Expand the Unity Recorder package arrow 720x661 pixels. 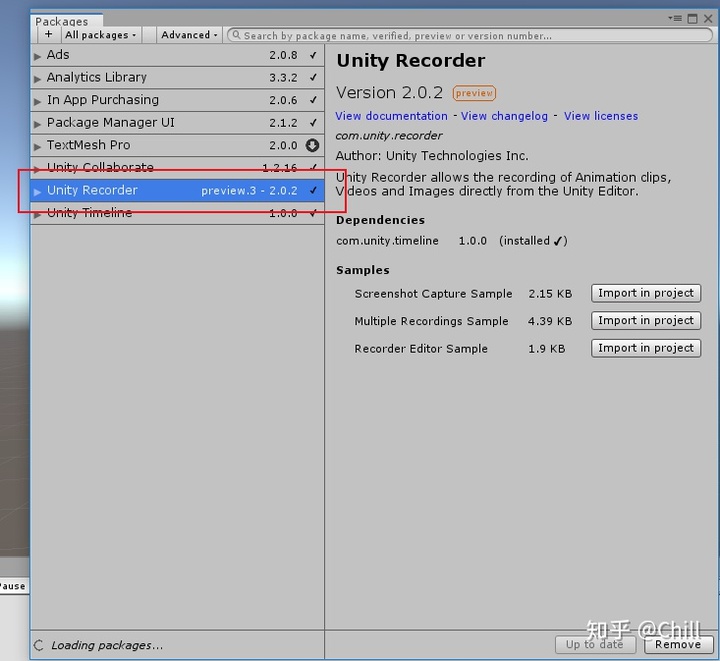37,192
